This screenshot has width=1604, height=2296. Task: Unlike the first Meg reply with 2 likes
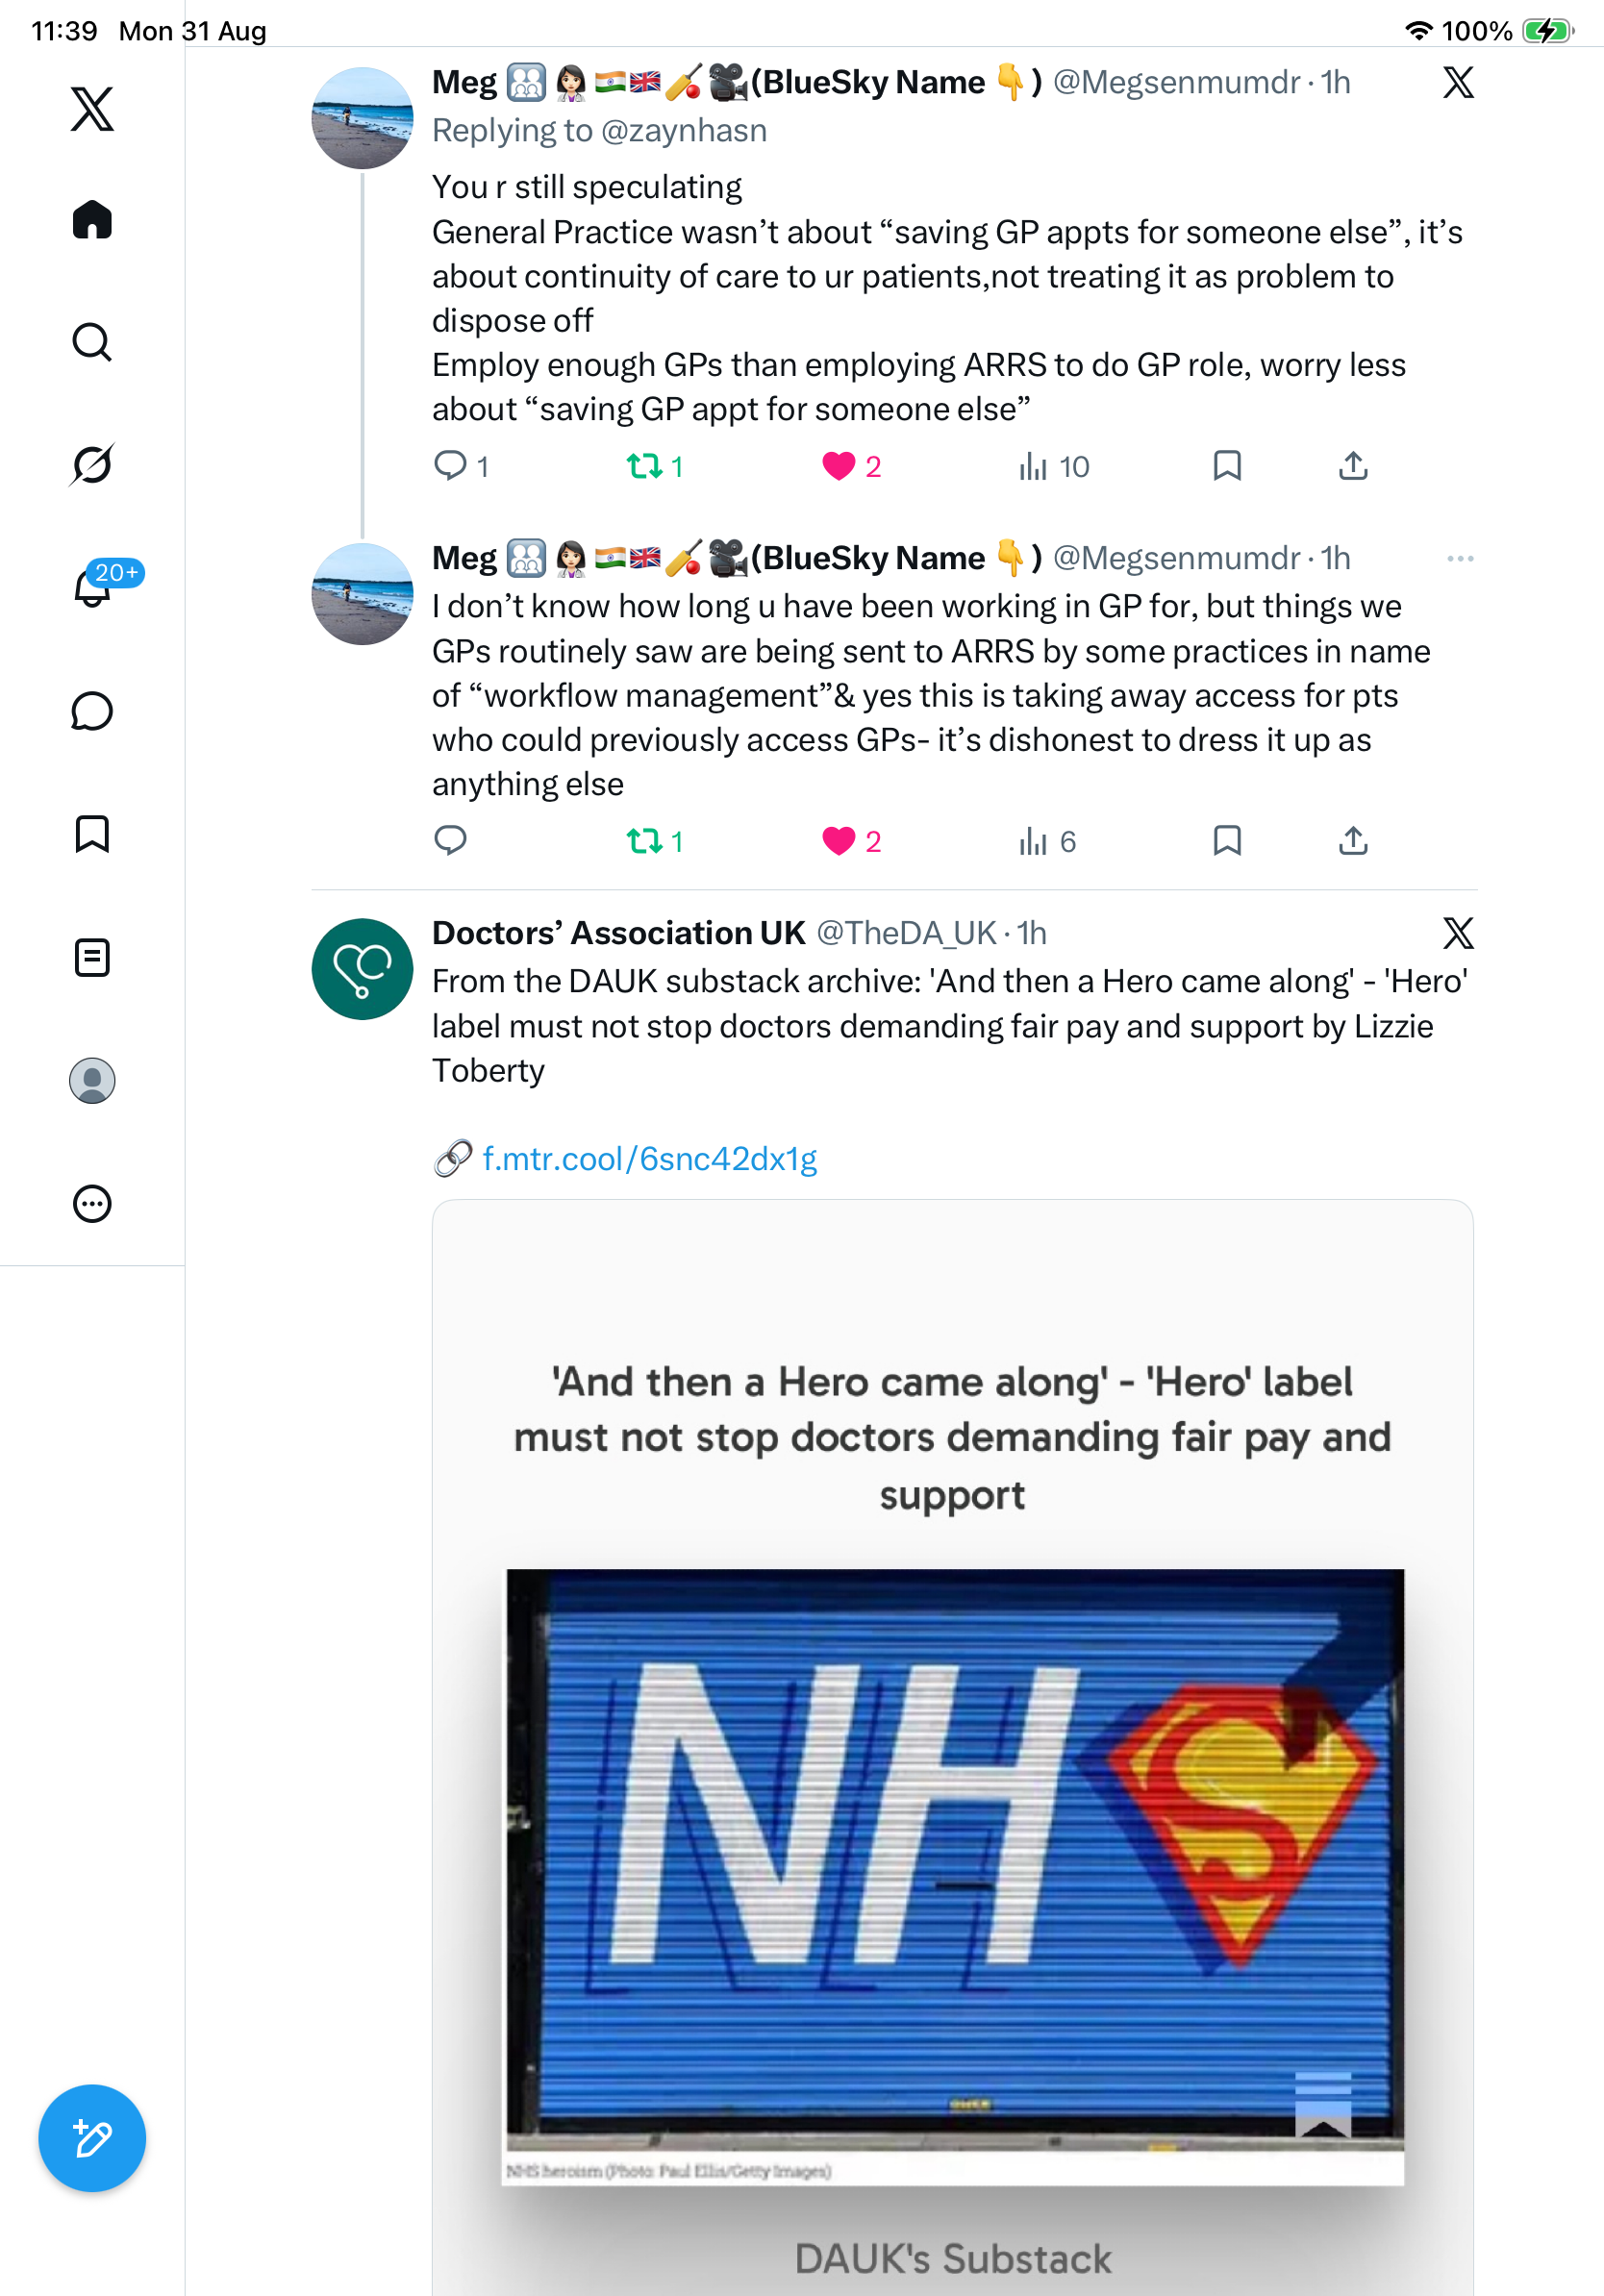851,466
